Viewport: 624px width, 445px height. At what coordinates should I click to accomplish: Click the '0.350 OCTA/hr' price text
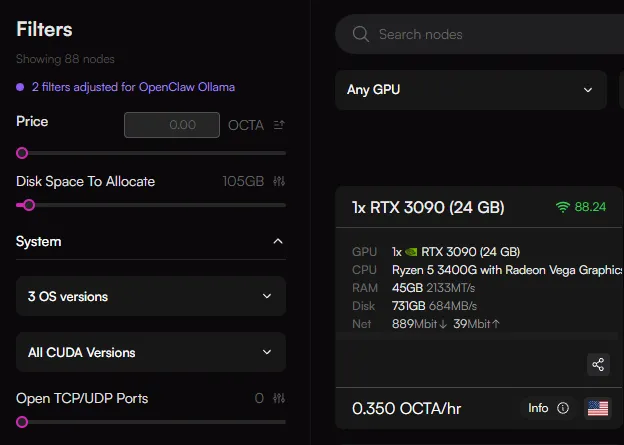click(406, 408)
